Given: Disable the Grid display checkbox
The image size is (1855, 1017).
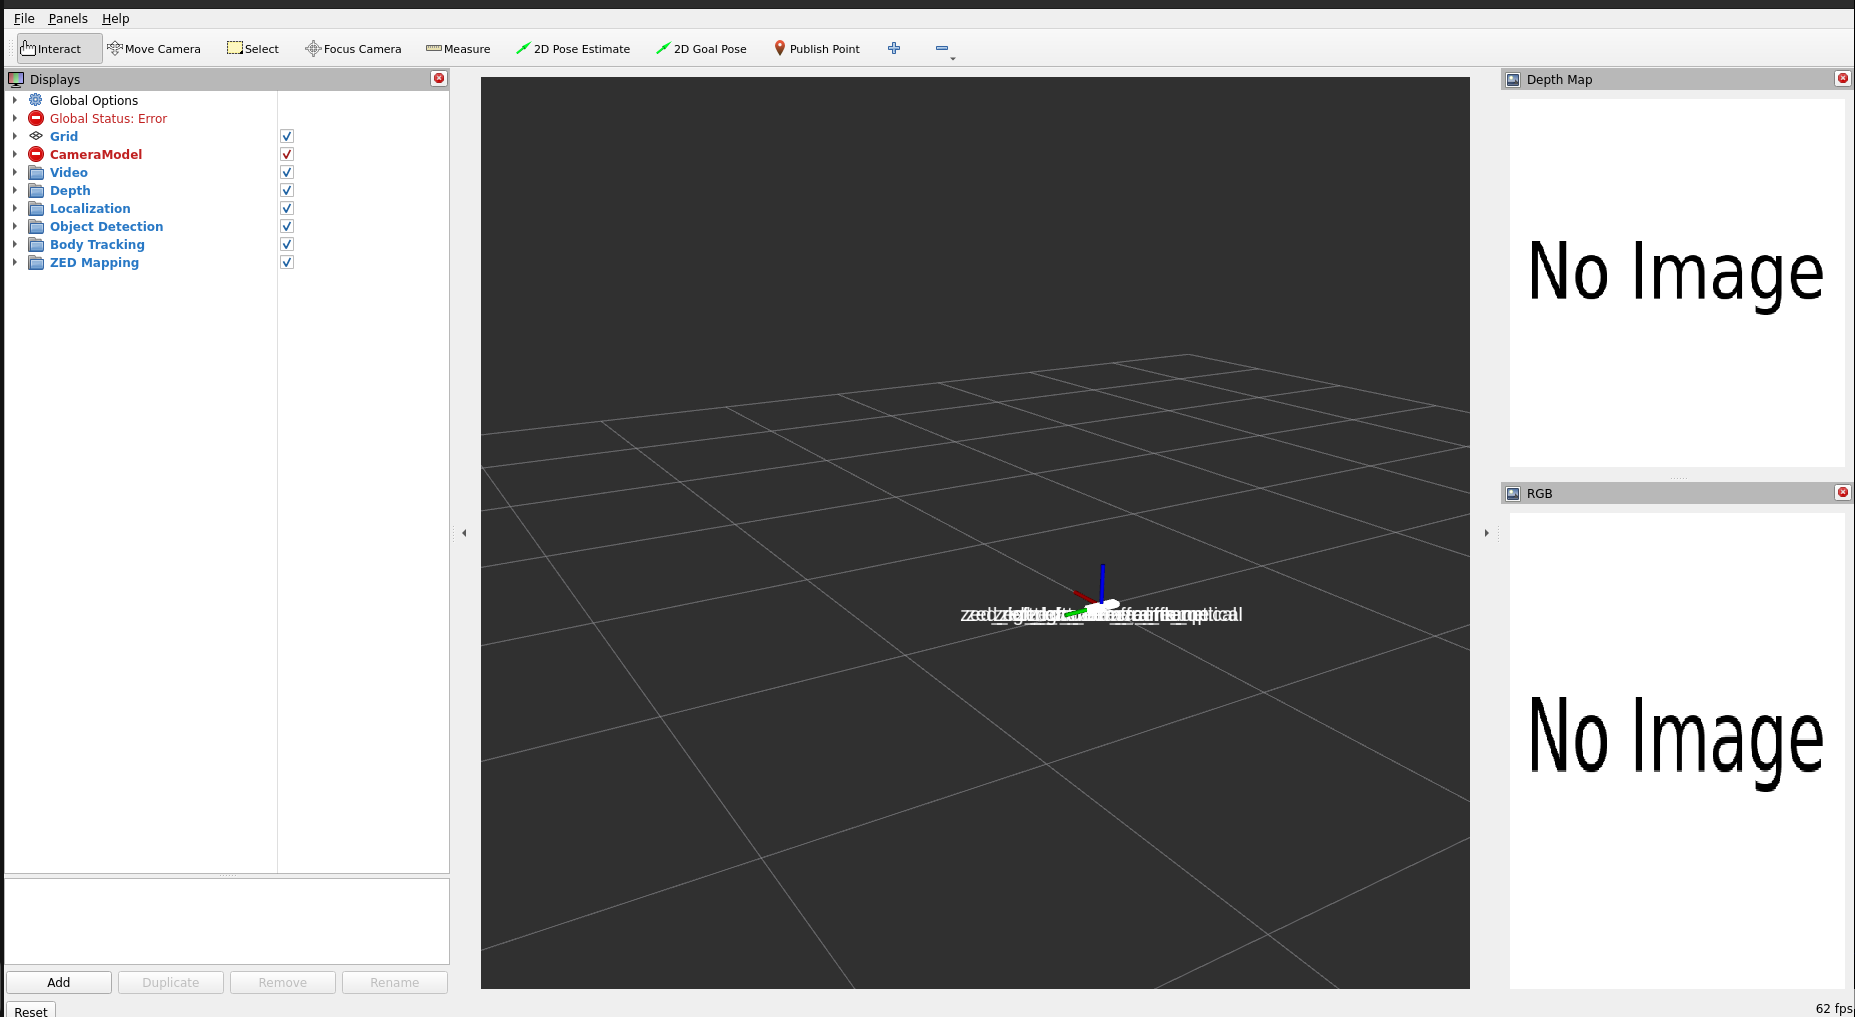Looking at the screenshot, I should (287, 137).
